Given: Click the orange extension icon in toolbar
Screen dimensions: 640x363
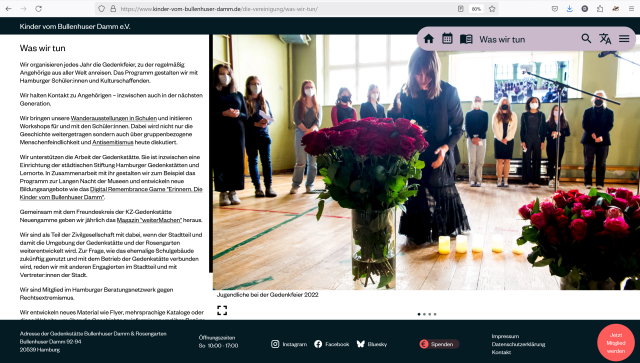Looking at the screenshot, I should point(616,9).
